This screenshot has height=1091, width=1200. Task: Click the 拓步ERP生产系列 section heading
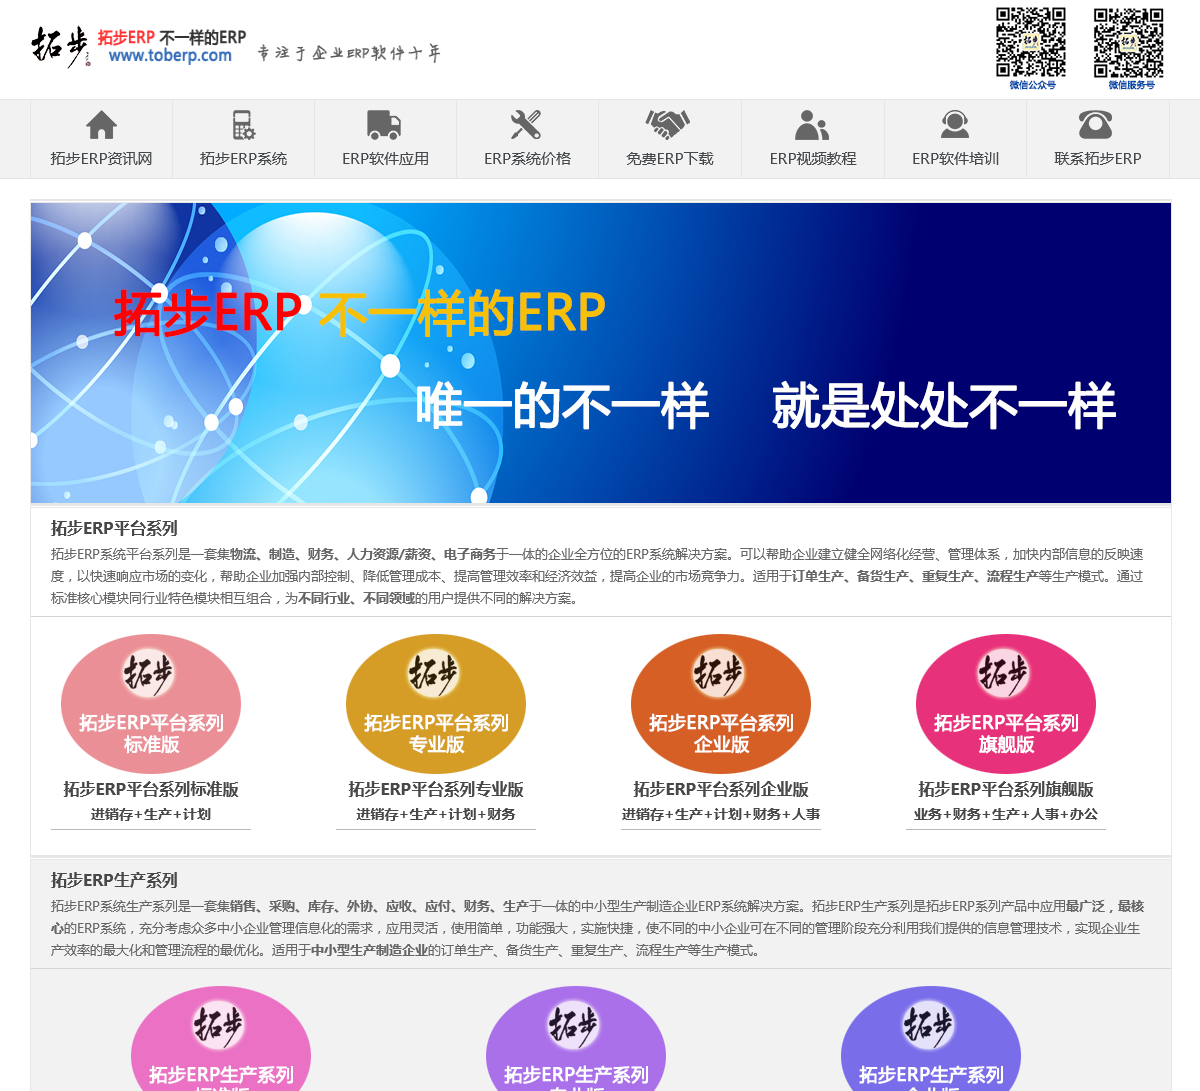114,880
